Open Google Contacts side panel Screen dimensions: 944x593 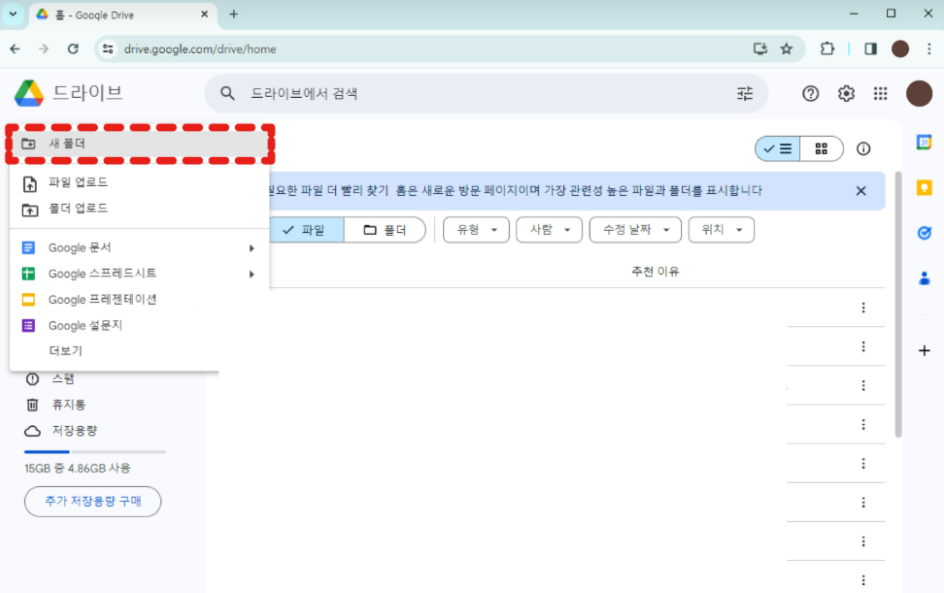[x=924, y=278]
